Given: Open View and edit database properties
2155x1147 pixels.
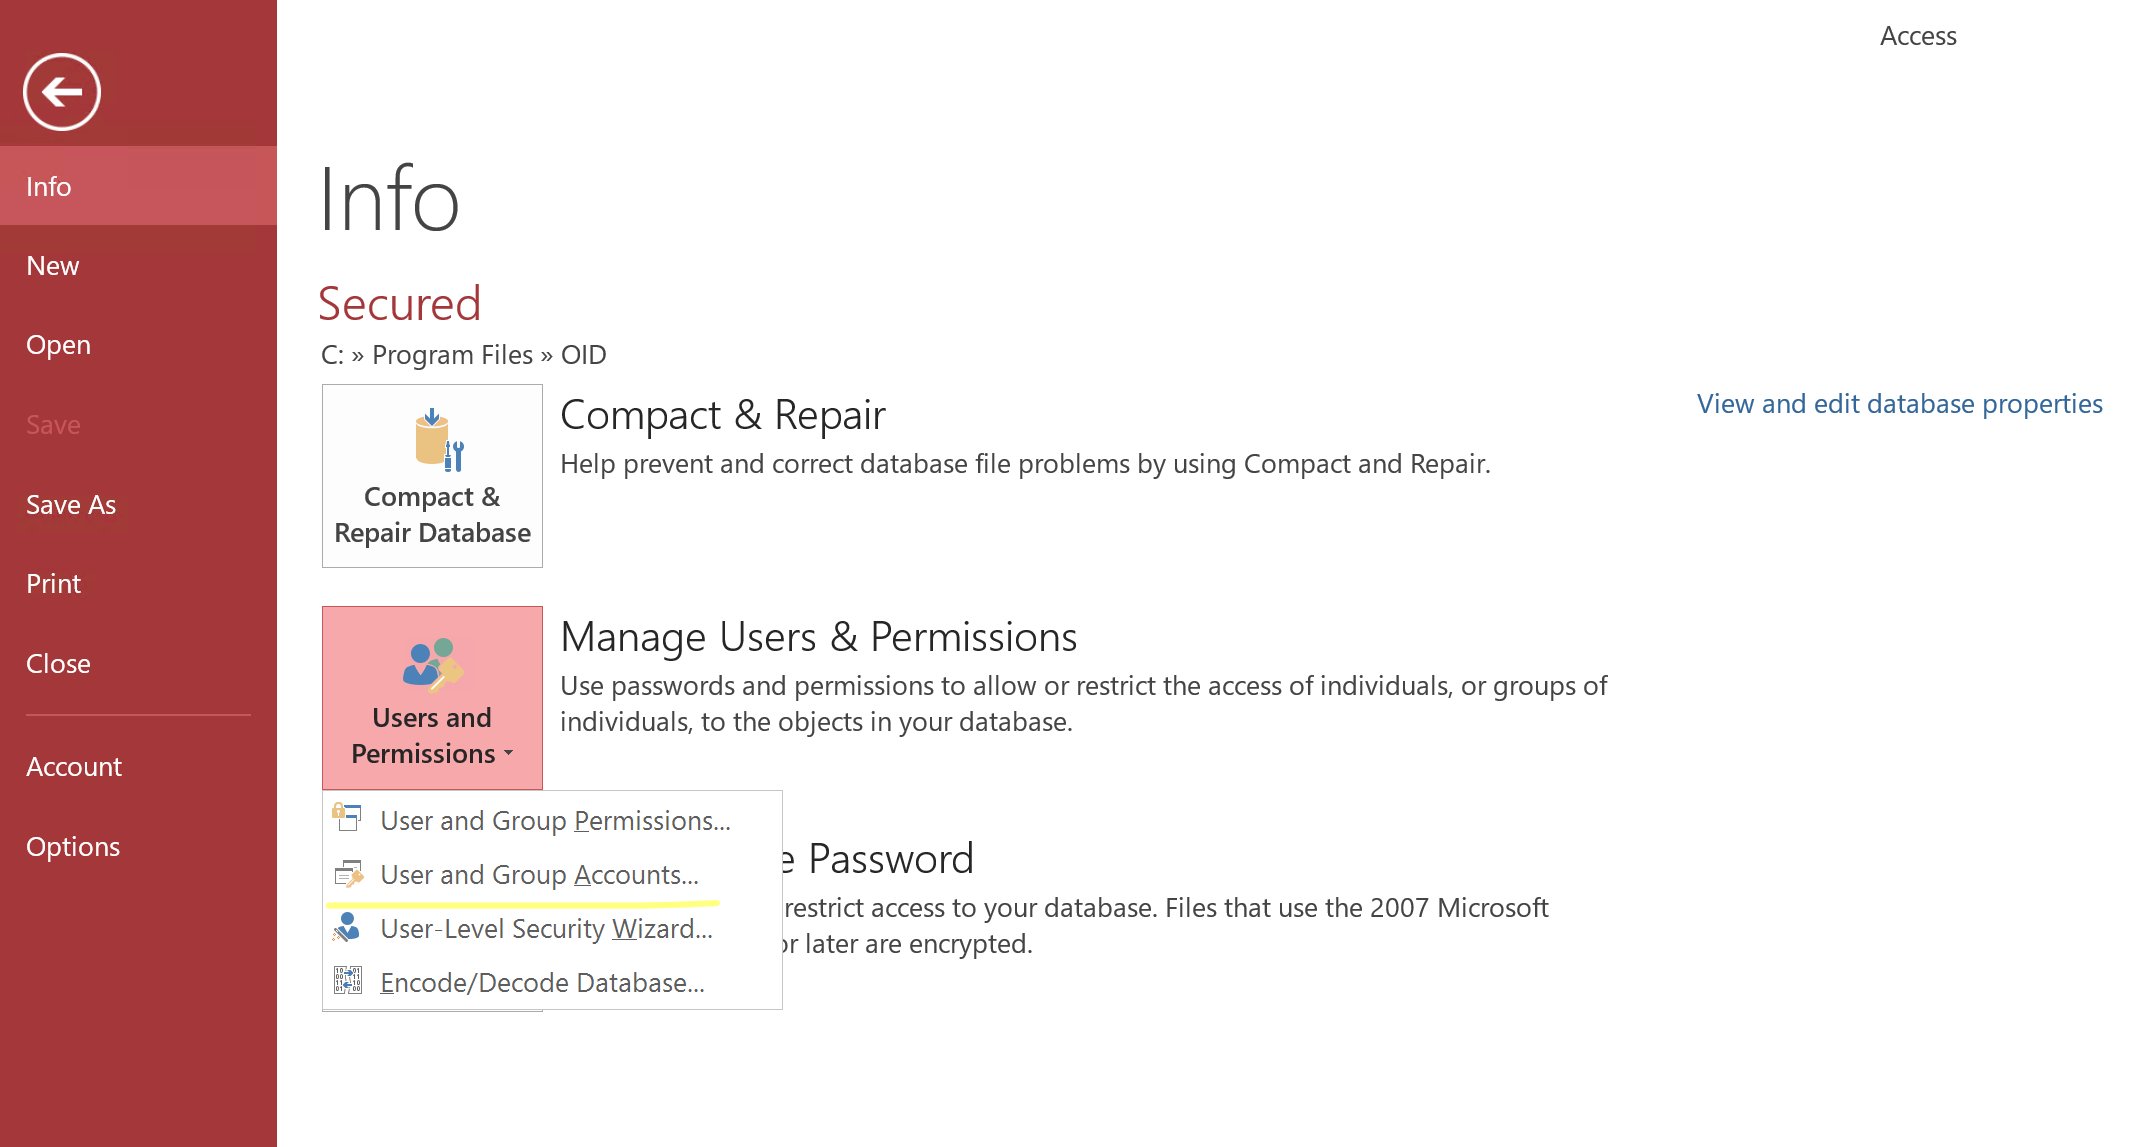Looking at the screenshot, I should (x=1899, y=403).
